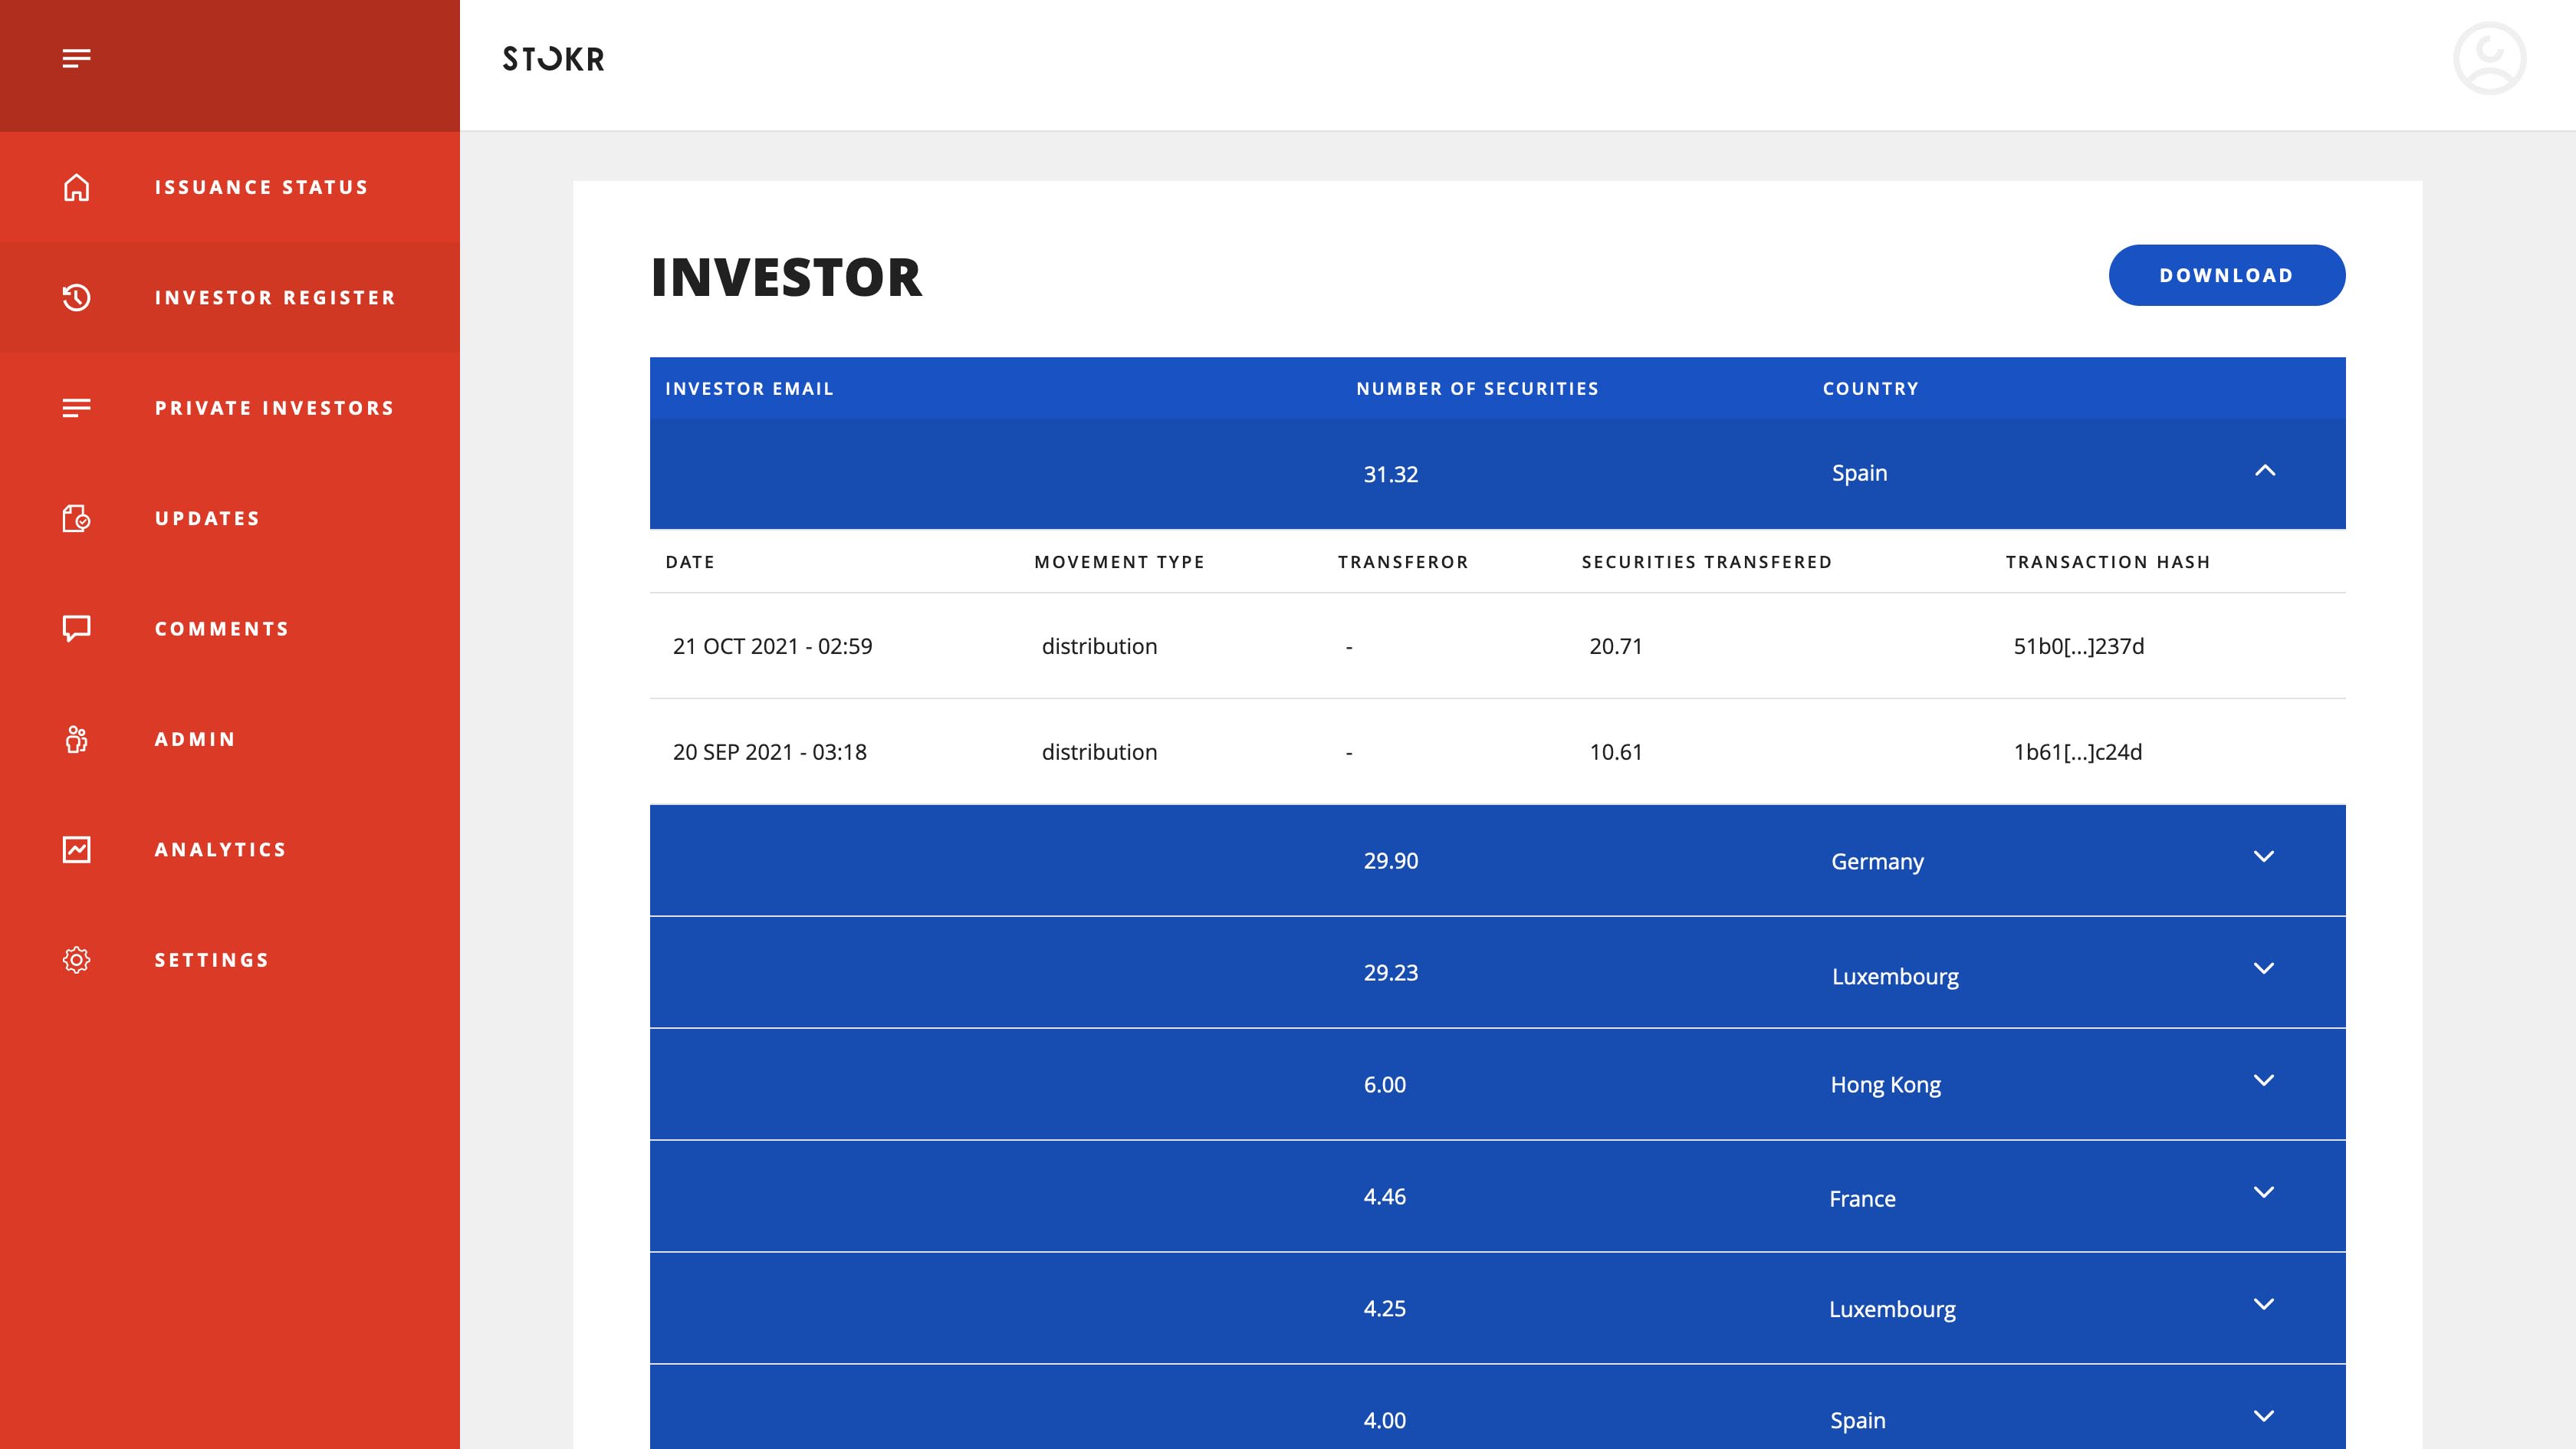Click the Analytics chart icon
This screenshot has height=1449, width=2576.
(76, 849)
